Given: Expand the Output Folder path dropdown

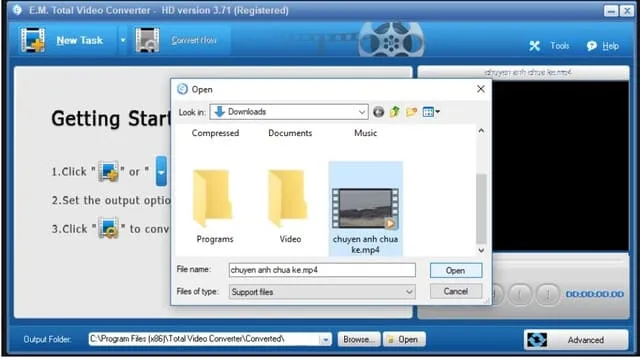Looking at the screenshot, I should [325, 340].
